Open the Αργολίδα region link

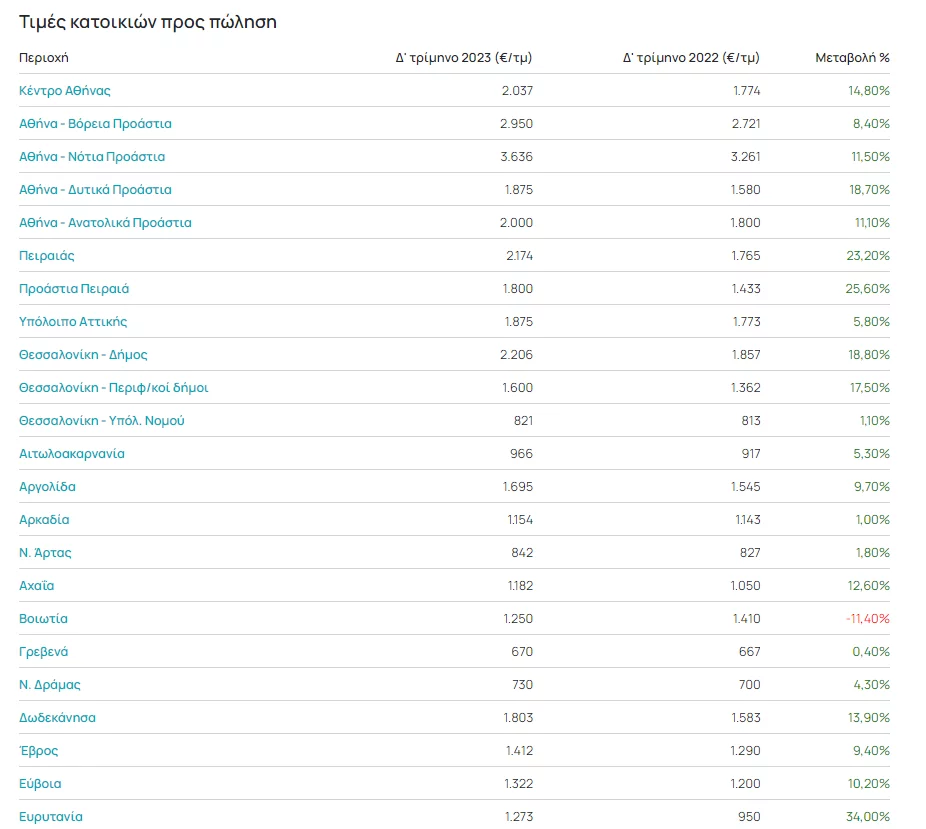click(47, 487)
